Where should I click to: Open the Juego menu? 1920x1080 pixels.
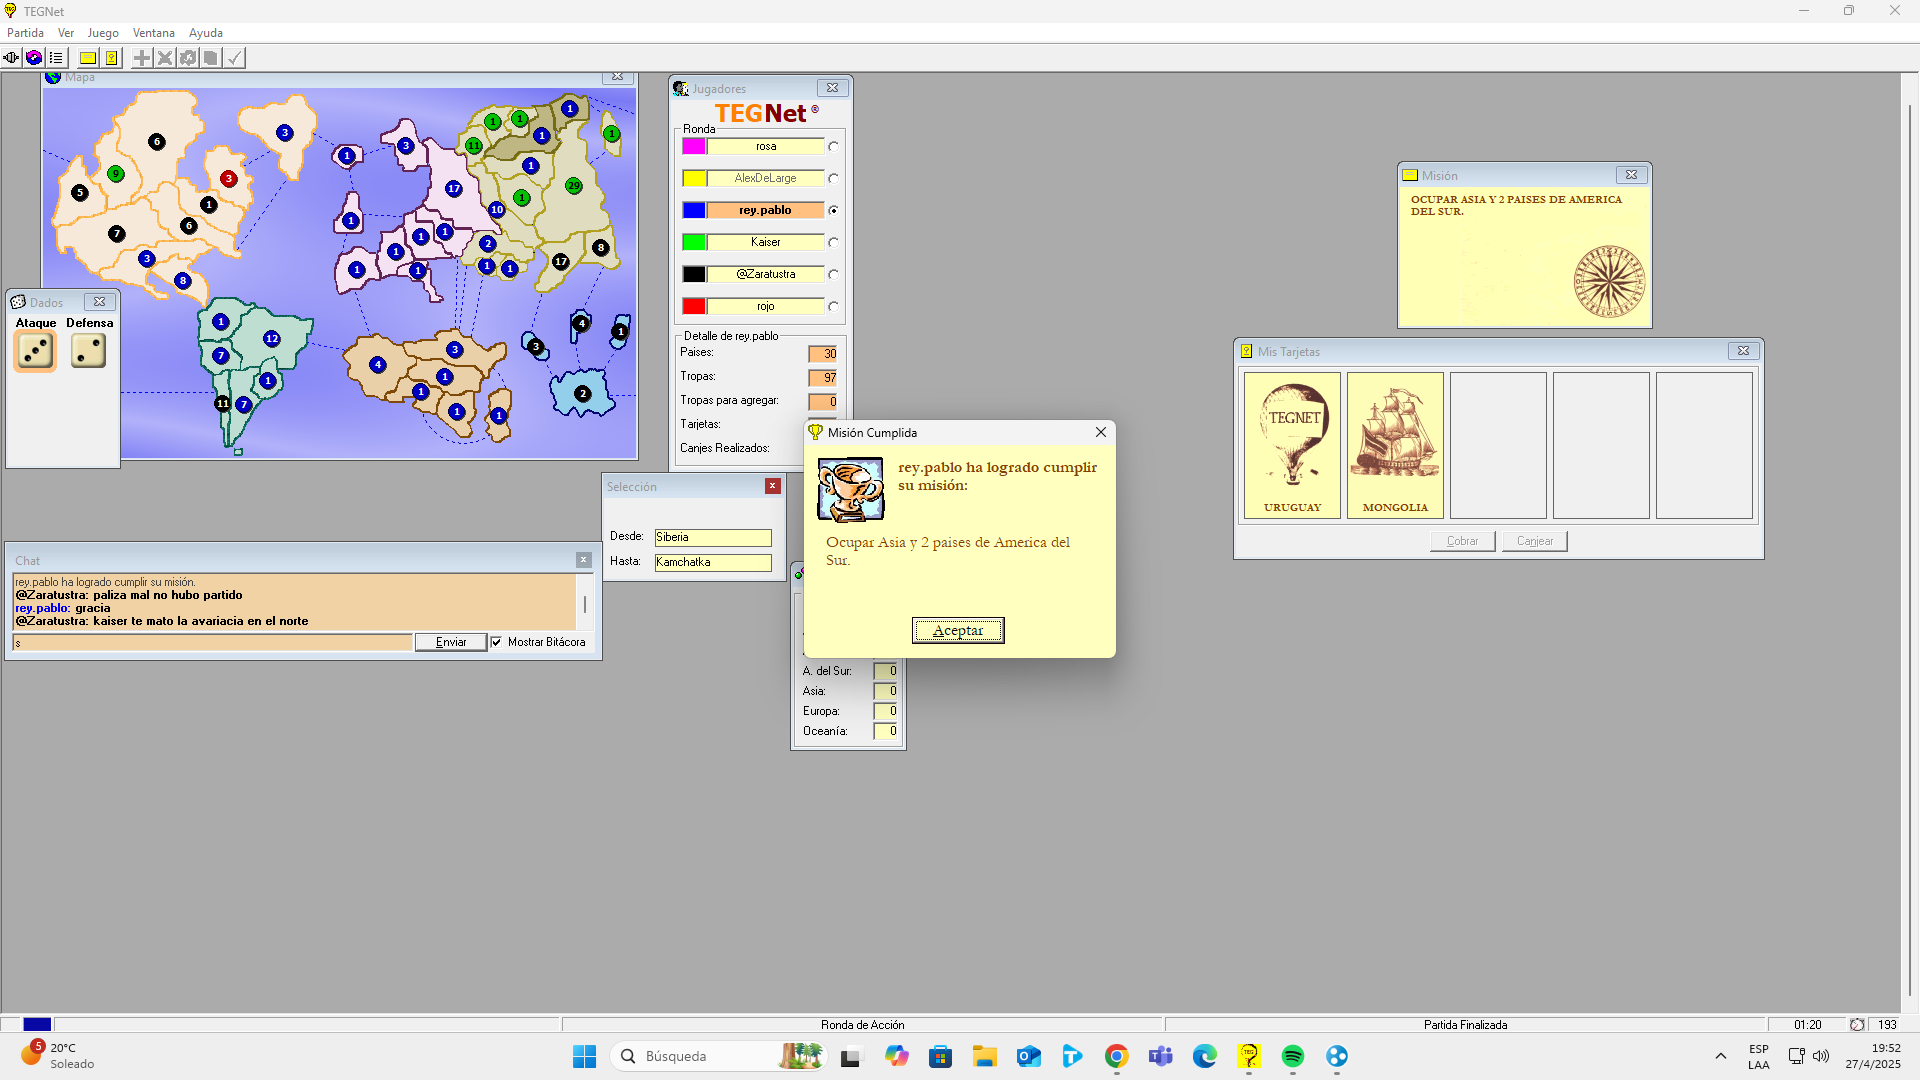pyautogui.click(x=103, y=33)
